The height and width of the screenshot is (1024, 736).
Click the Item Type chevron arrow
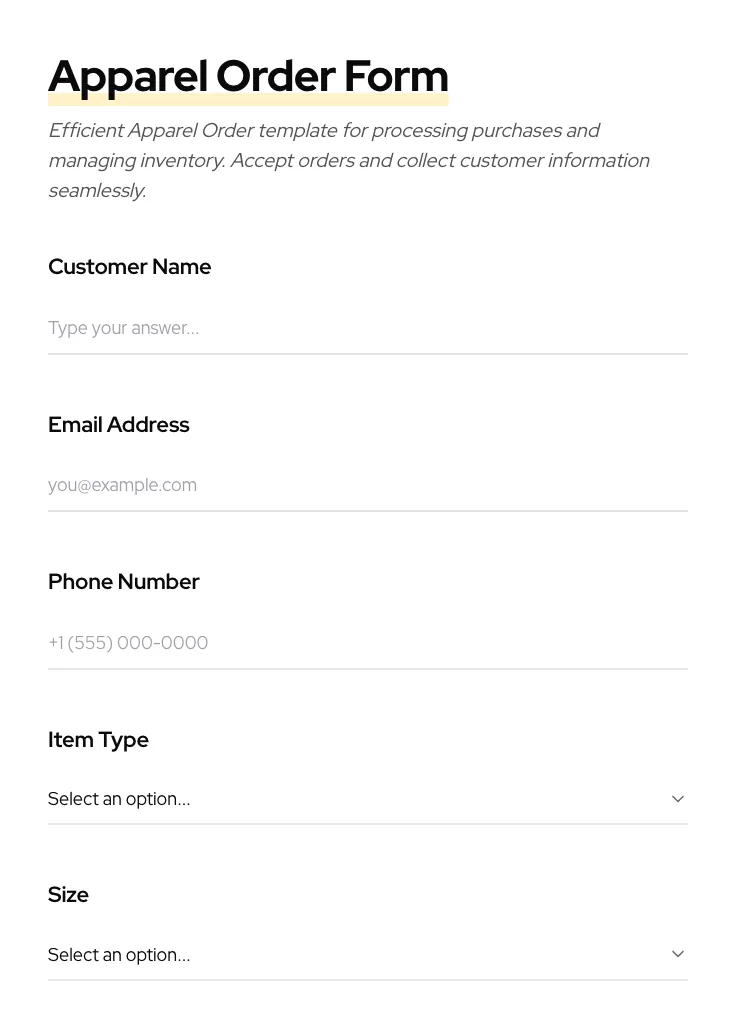677,799
